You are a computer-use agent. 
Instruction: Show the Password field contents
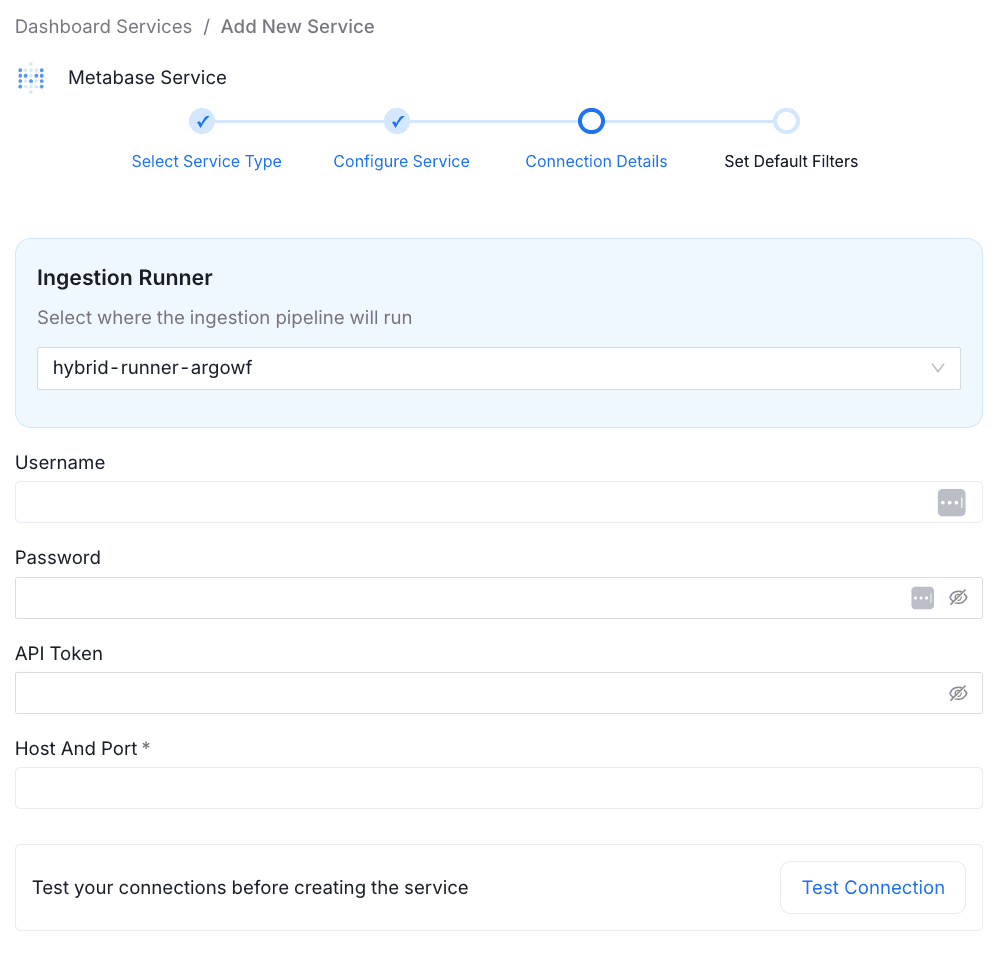pyautogui.click(x=958, y=598)
